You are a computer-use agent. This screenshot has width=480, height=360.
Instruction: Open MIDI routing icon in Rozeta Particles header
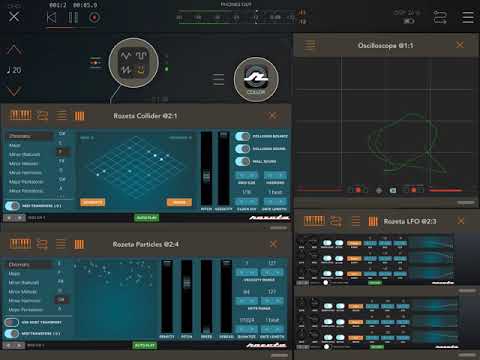[x=42, y=244]
